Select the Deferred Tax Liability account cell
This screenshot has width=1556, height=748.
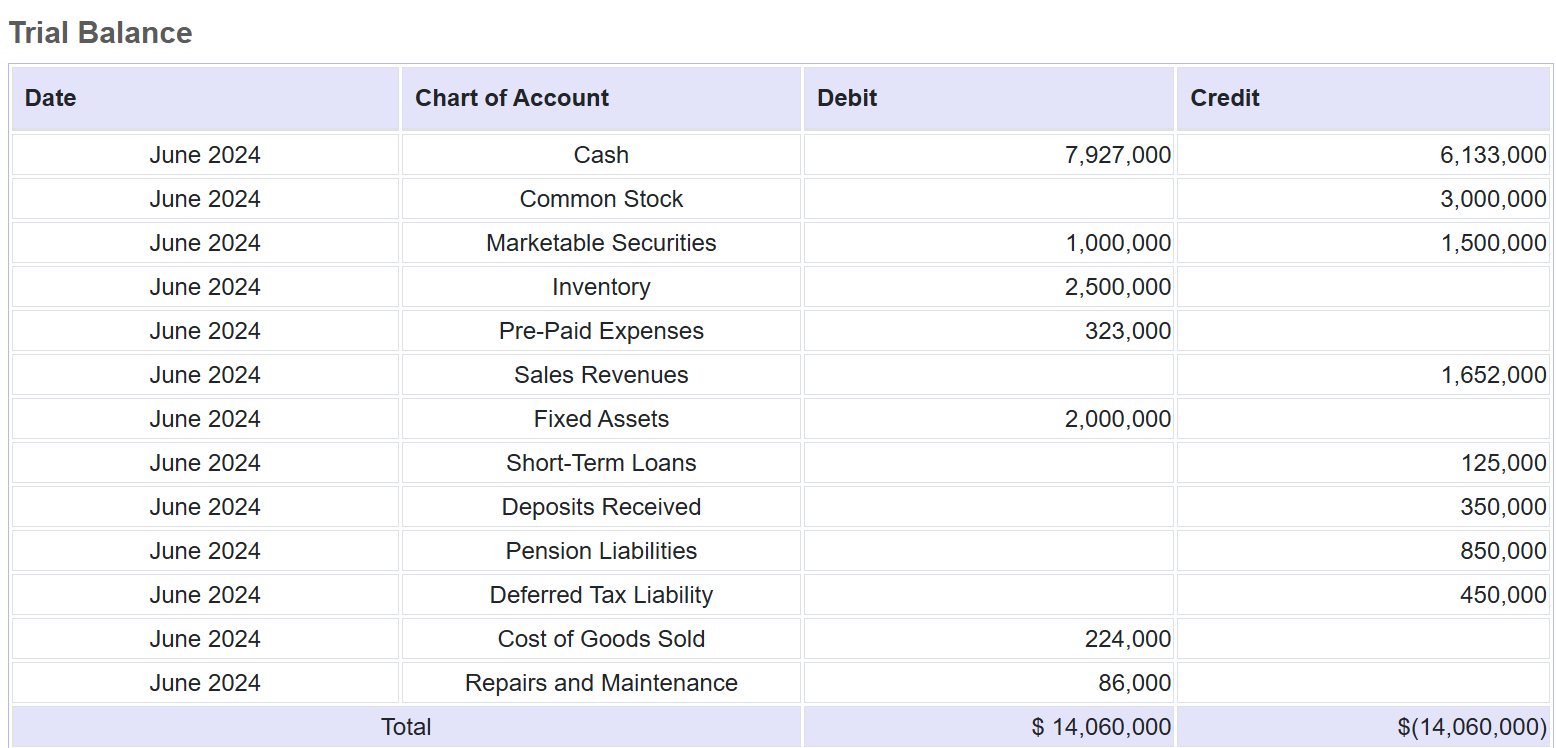pyautogui.click(x=601, y=595)
